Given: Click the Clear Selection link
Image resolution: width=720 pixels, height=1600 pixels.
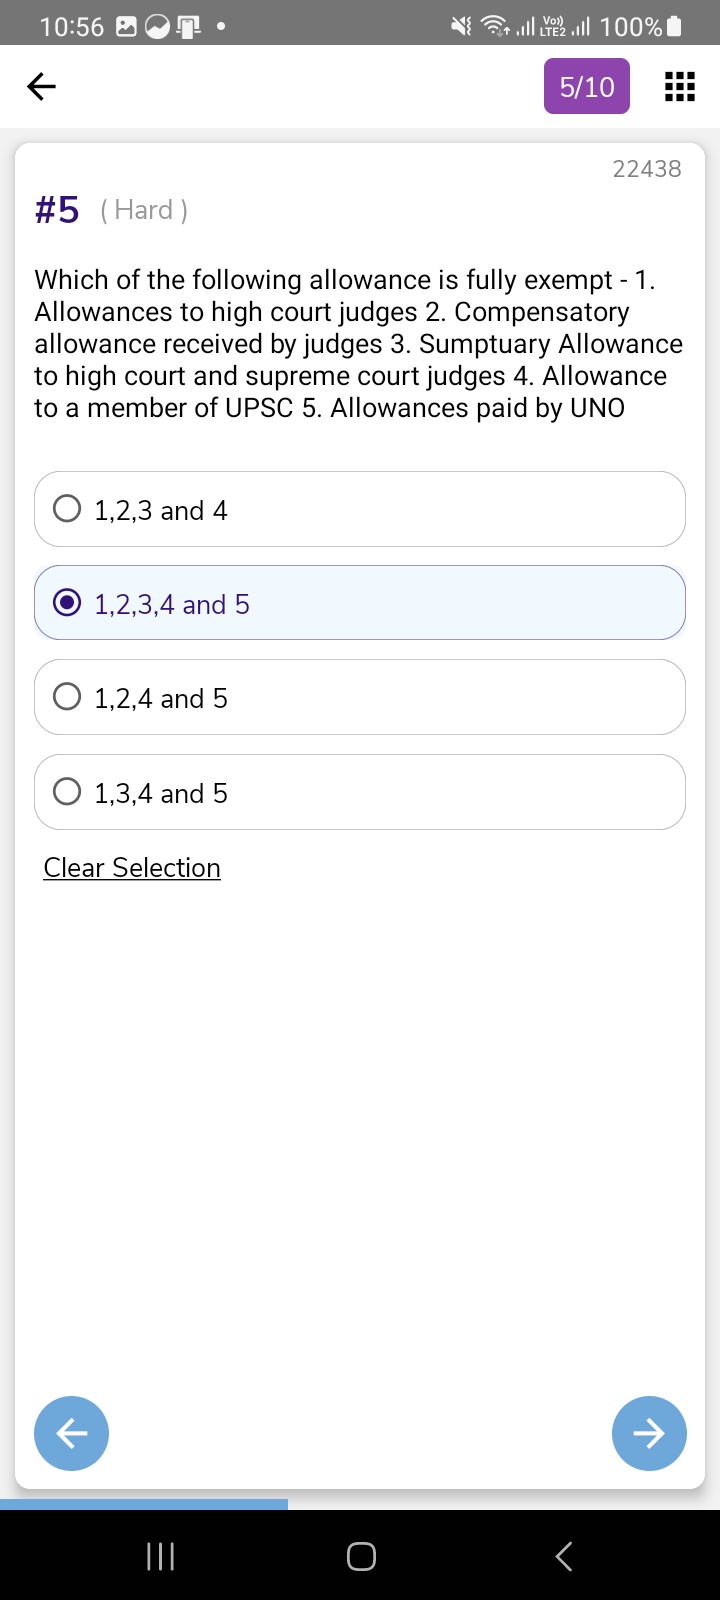Looking at the screenshot, I should [132, 868].
